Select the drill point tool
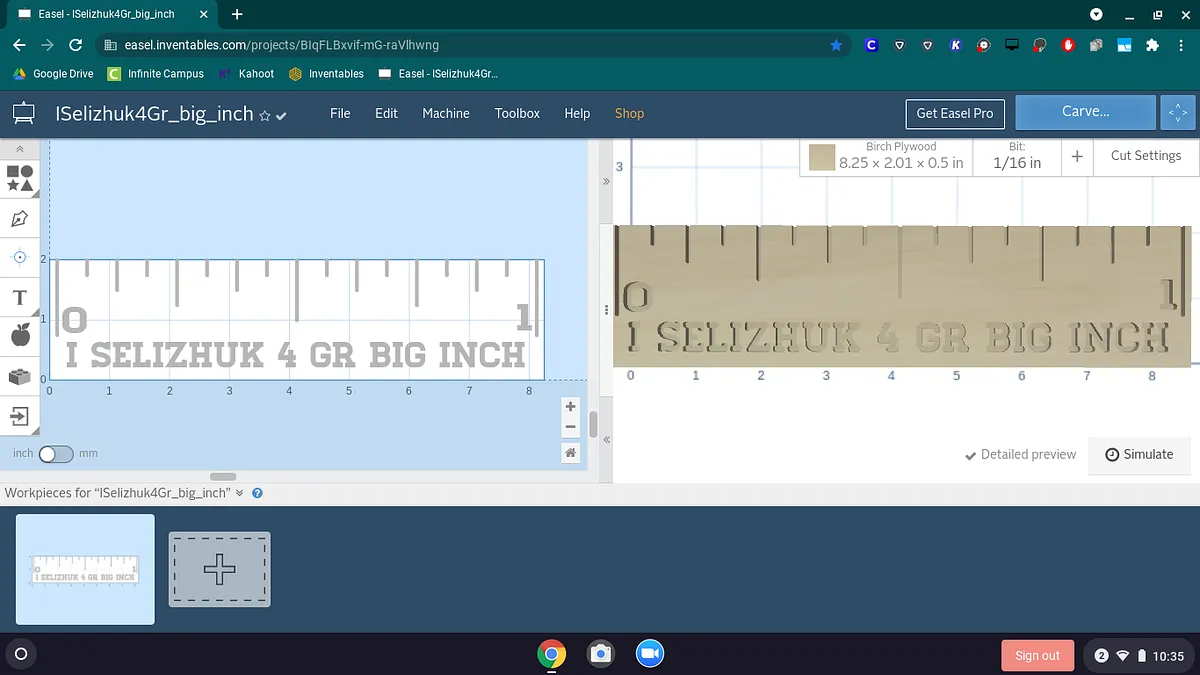Viewport: 1200px width, 675px height. [x=19, y=257]
